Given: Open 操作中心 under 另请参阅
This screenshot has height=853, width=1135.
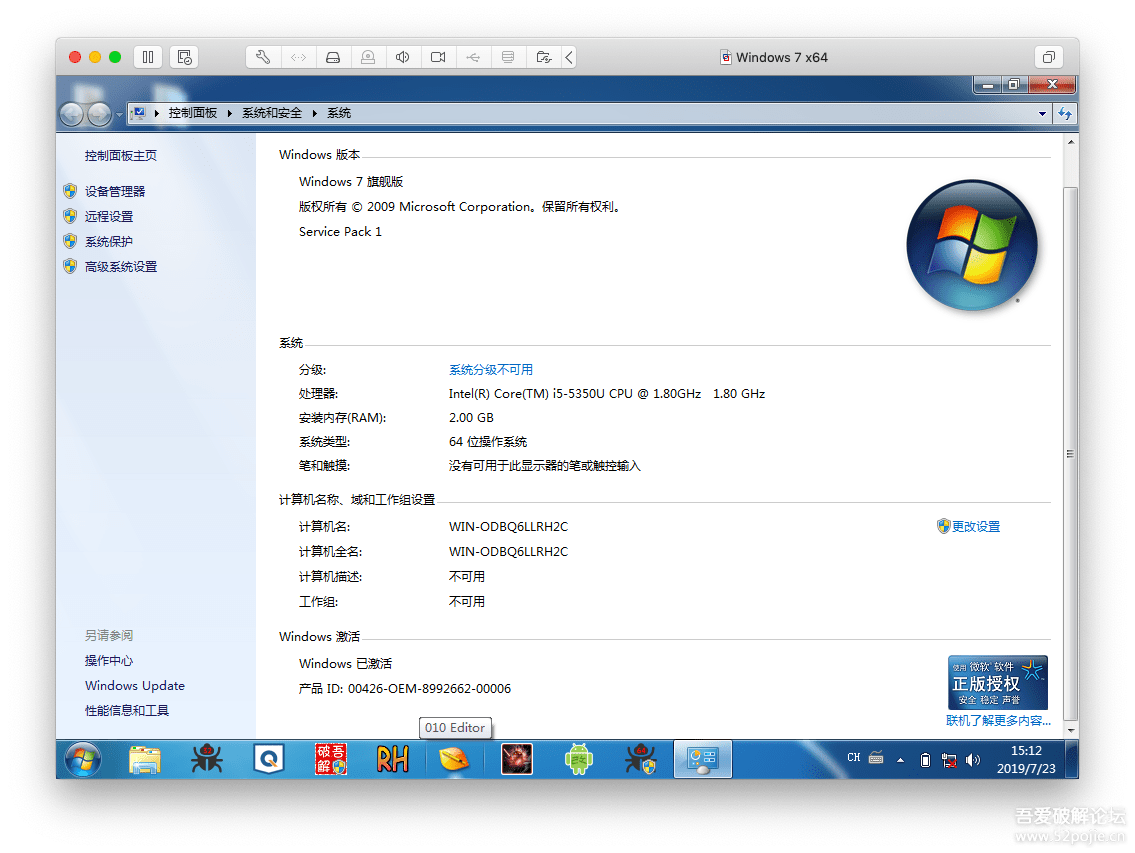Looking at the screenshot, I should pos(109,660).
